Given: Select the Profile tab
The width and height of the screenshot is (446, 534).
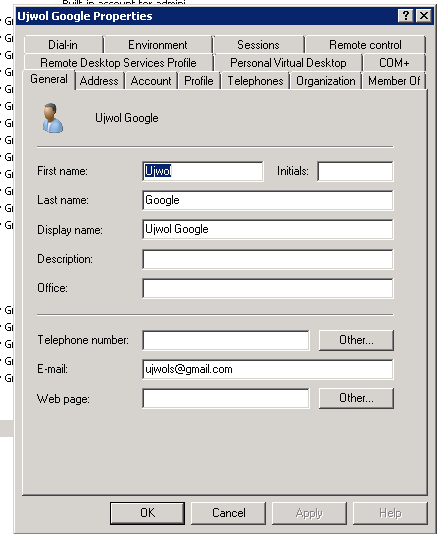Looking at the screenshot, I should 199,81.
